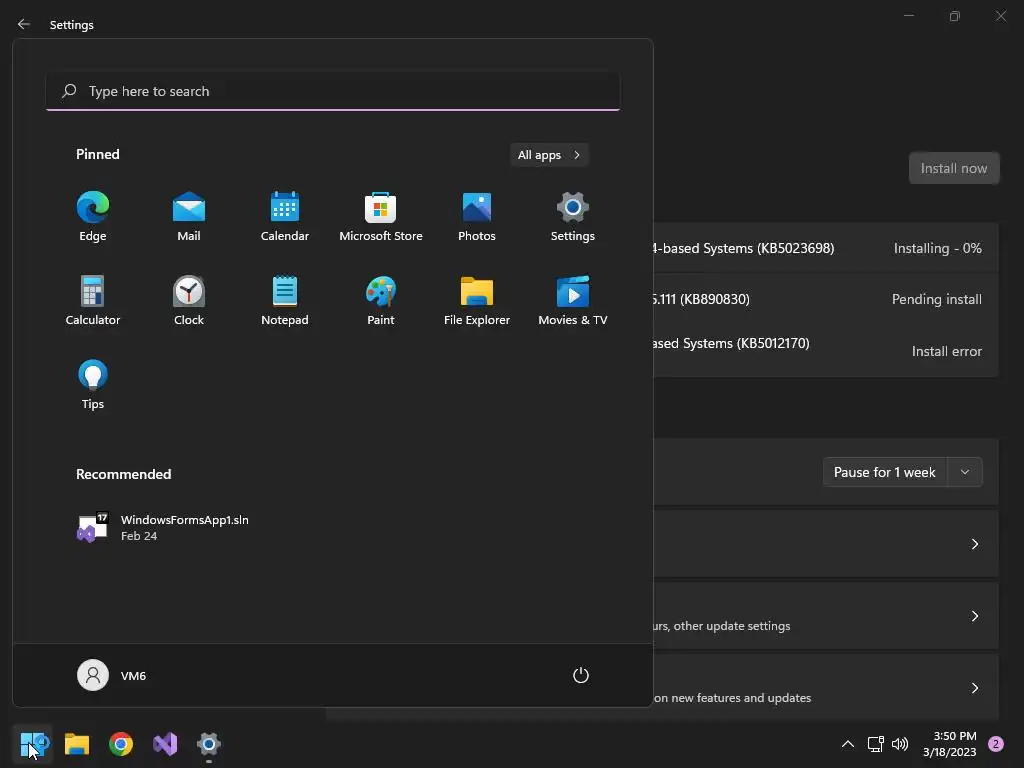This screenshot has height=768, width=1024.
Task: Select the Recommended section heading
Action: pyautogui.click(x=123, y=474)
